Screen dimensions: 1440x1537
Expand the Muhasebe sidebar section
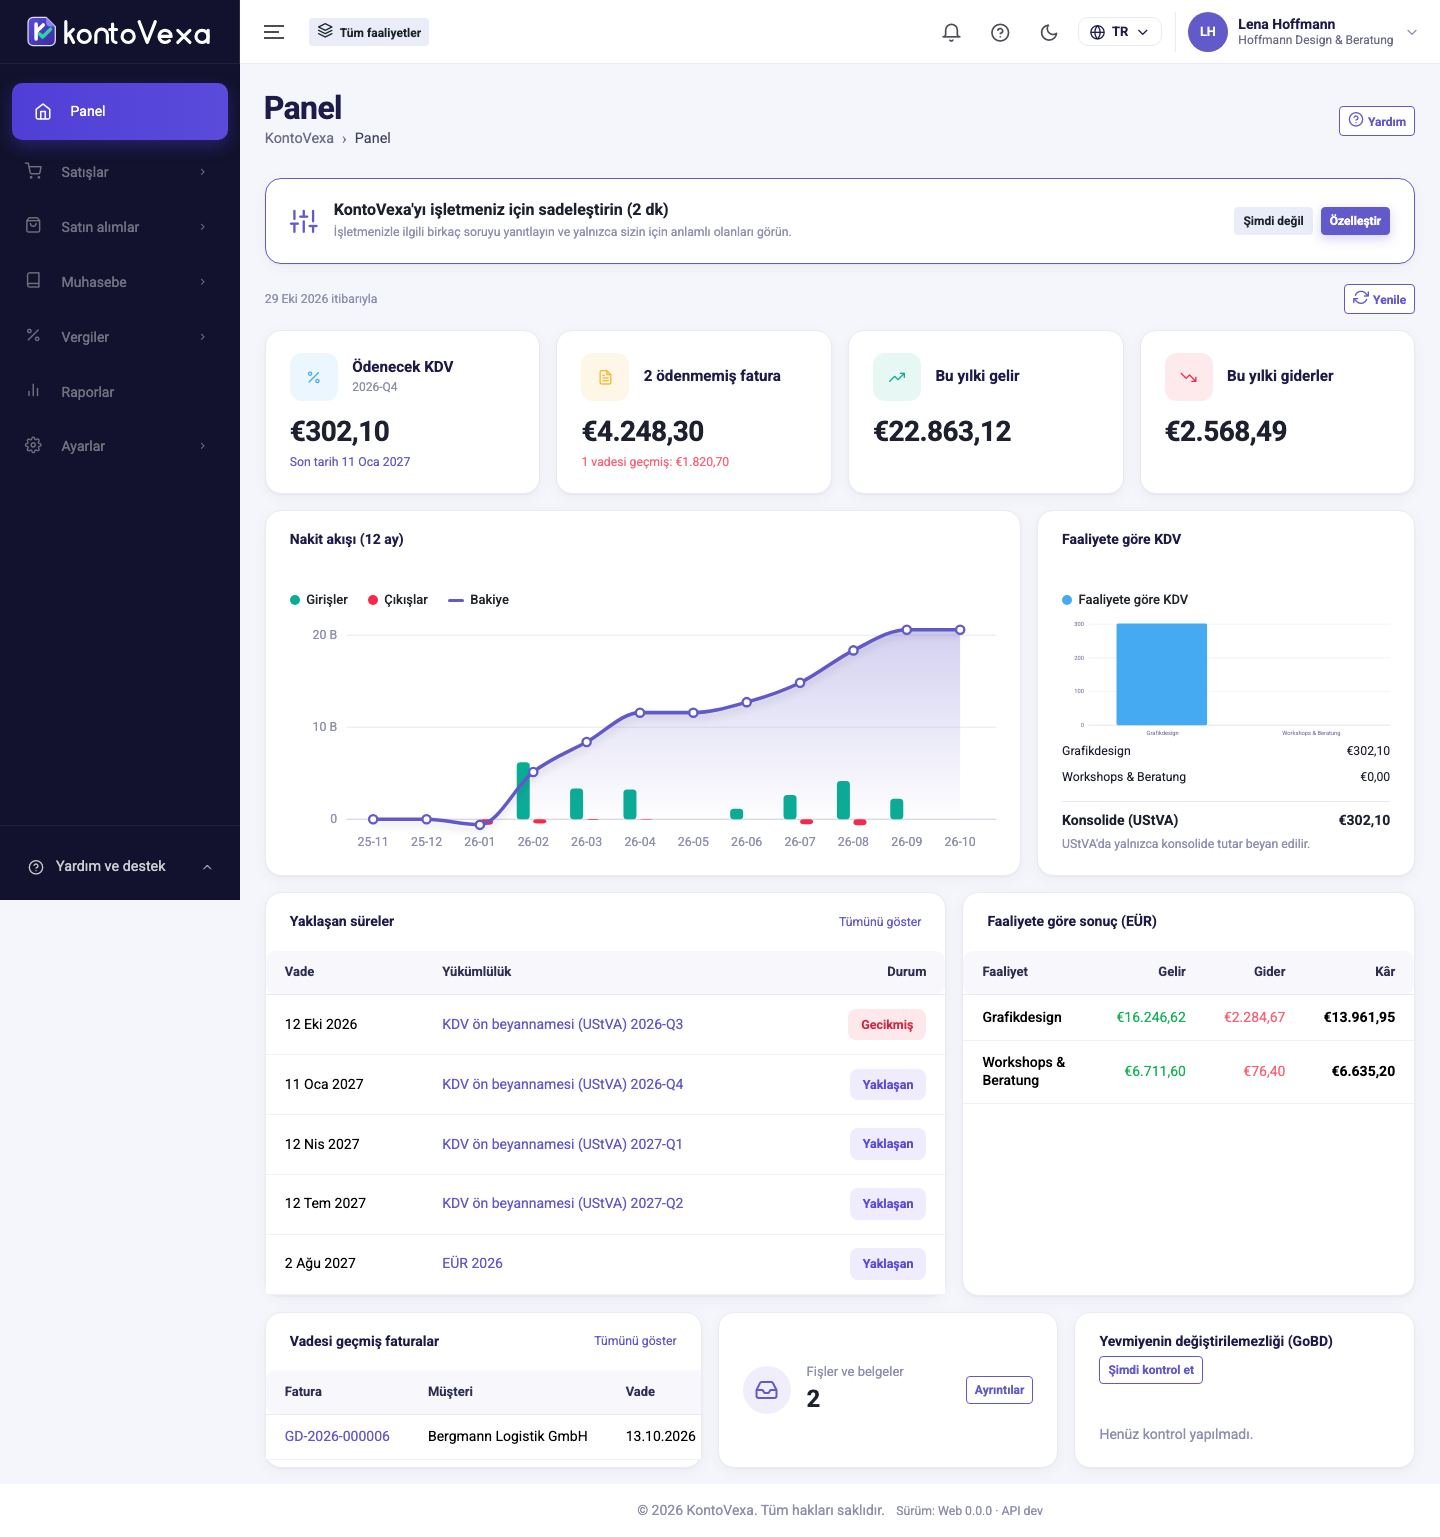(x=120, y=282)
